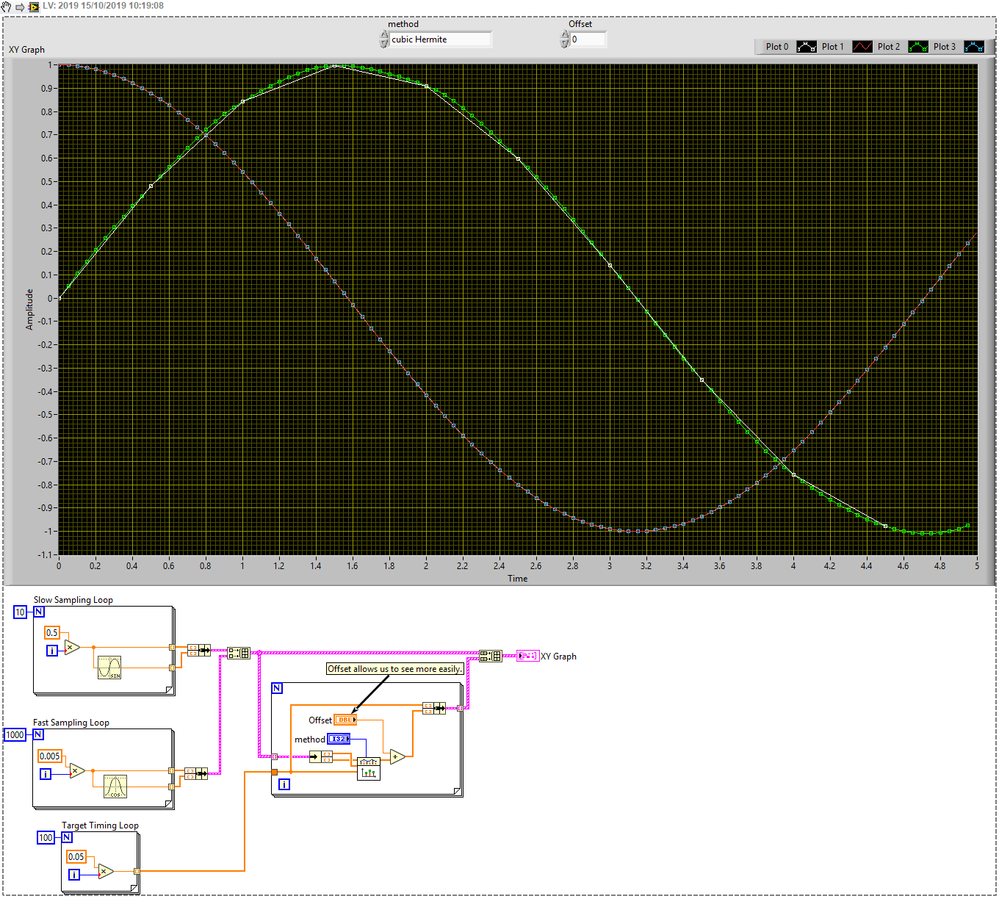Viewport: 999px width, 898px height.
Task: Click the constant 10 wired to Slow Sampling Loop
Action: click(20, 612)
